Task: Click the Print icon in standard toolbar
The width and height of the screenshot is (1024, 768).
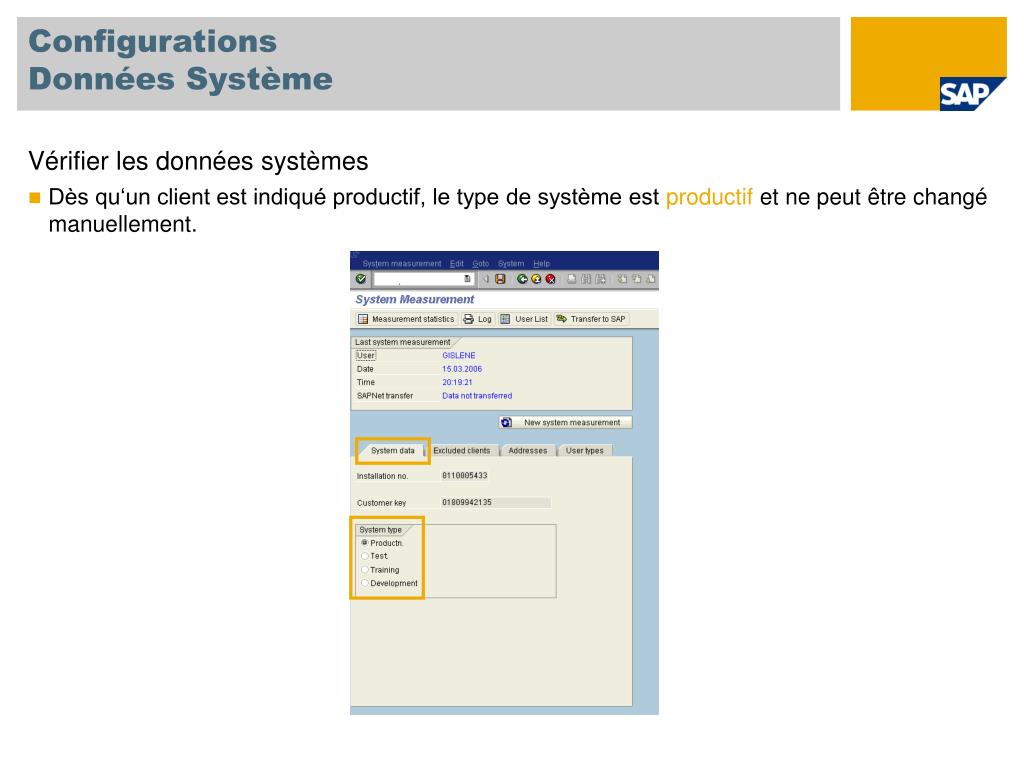Action: pos(571,279)
